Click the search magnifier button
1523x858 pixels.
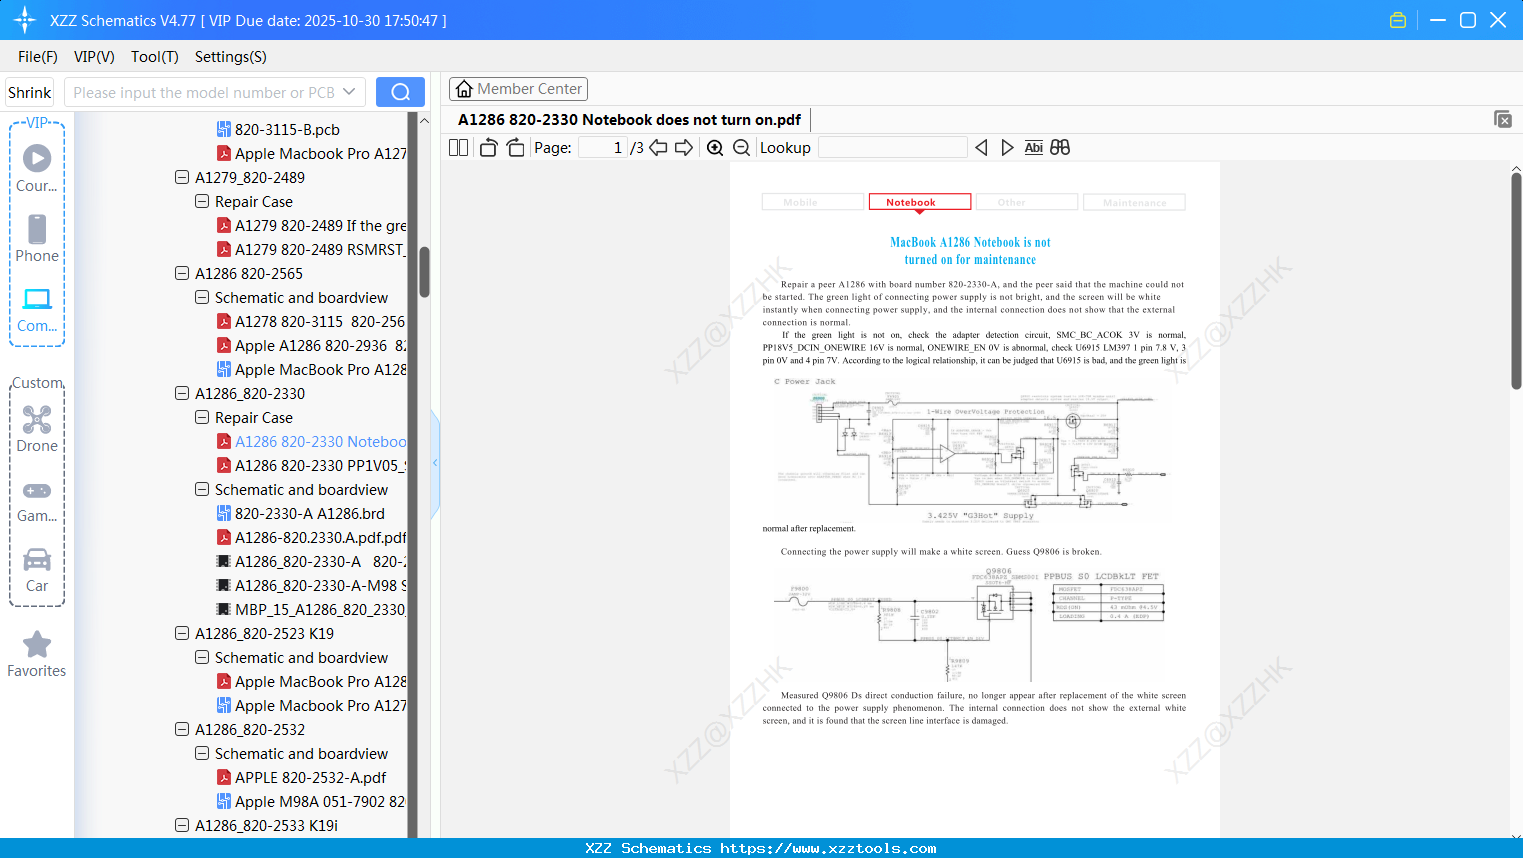click(400, 92)
